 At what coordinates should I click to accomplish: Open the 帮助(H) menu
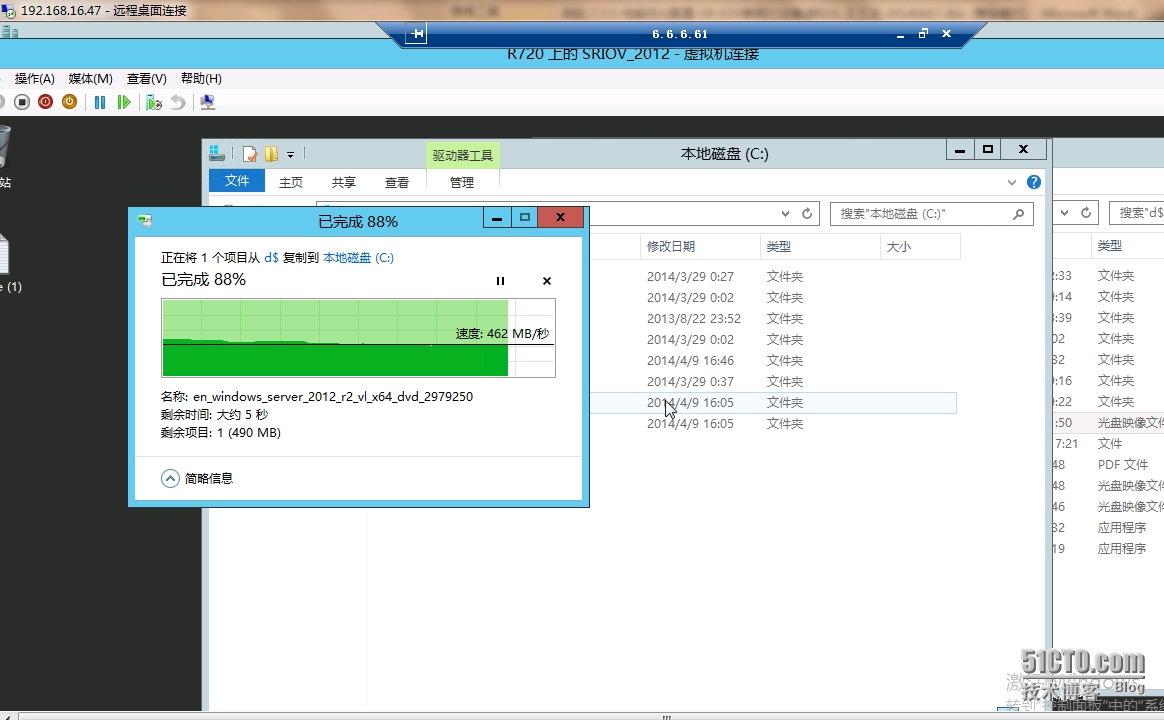pos(201,79)
